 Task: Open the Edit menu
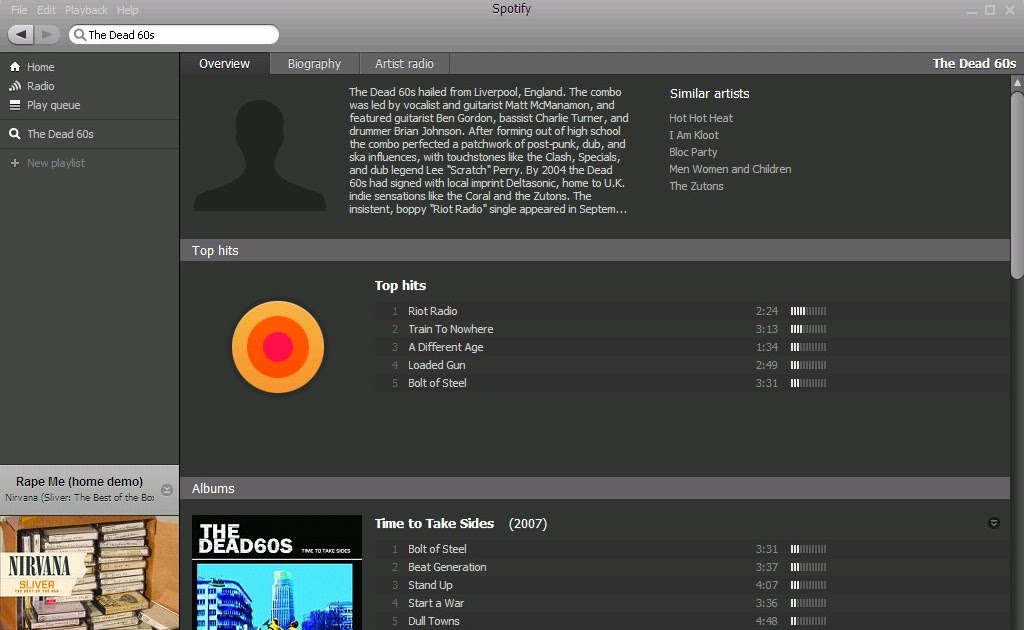tap(46, 10)
